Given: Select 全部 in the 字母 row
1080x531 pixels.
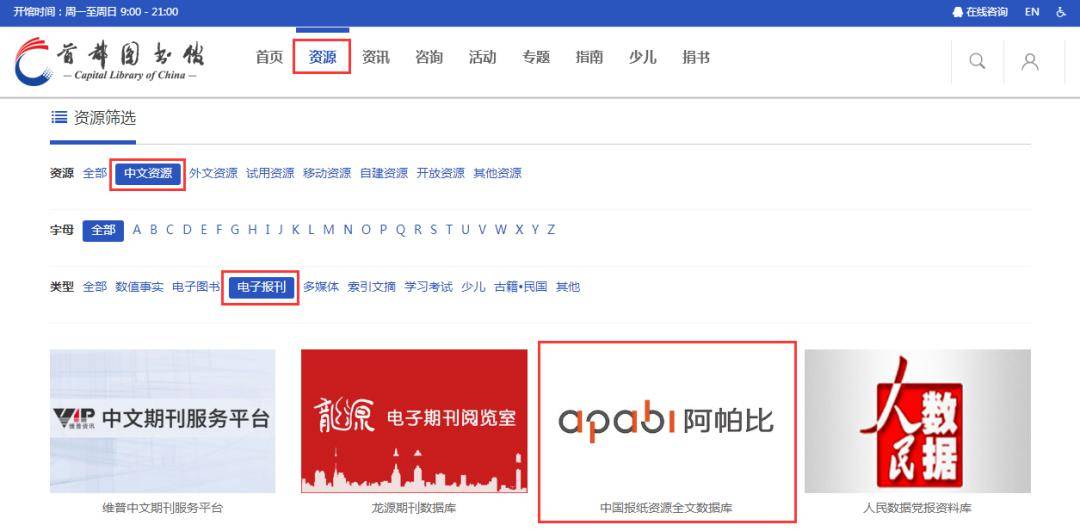Looking at the screenshot, I should pyautogui.click(x=103, y=230).
